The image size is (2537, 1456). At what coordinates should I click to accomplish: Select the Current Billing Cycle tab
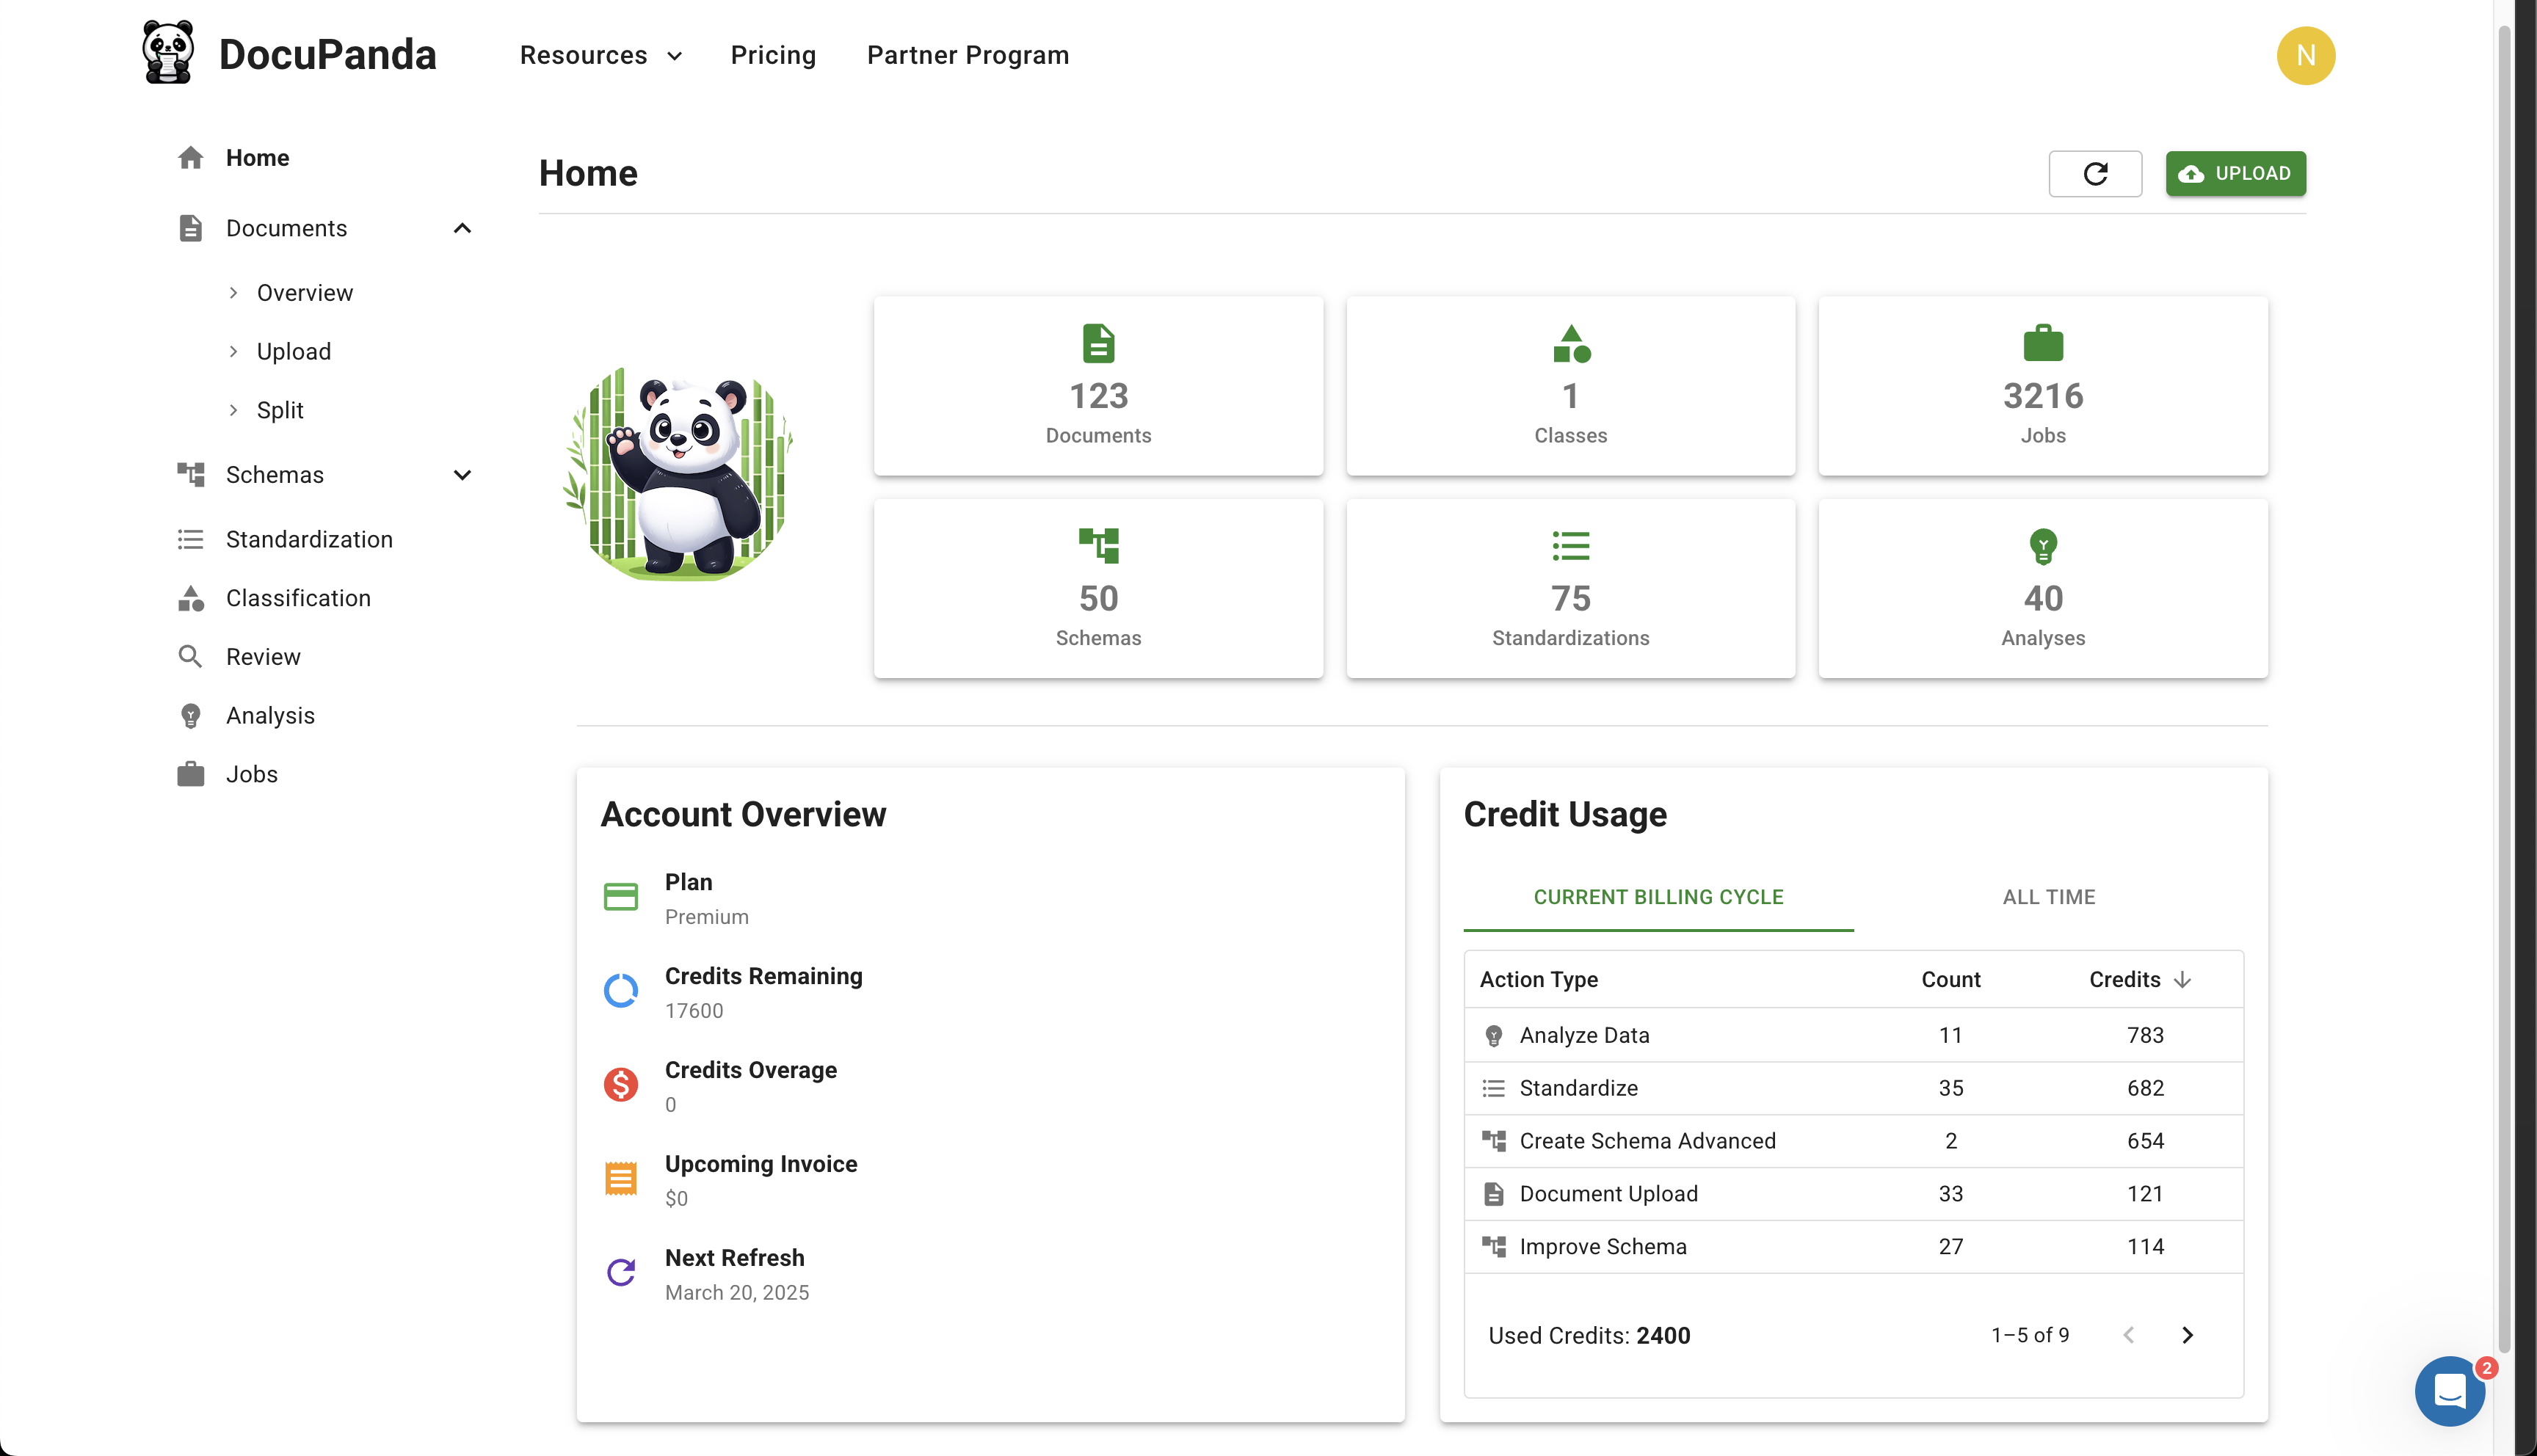[1658, 897]
